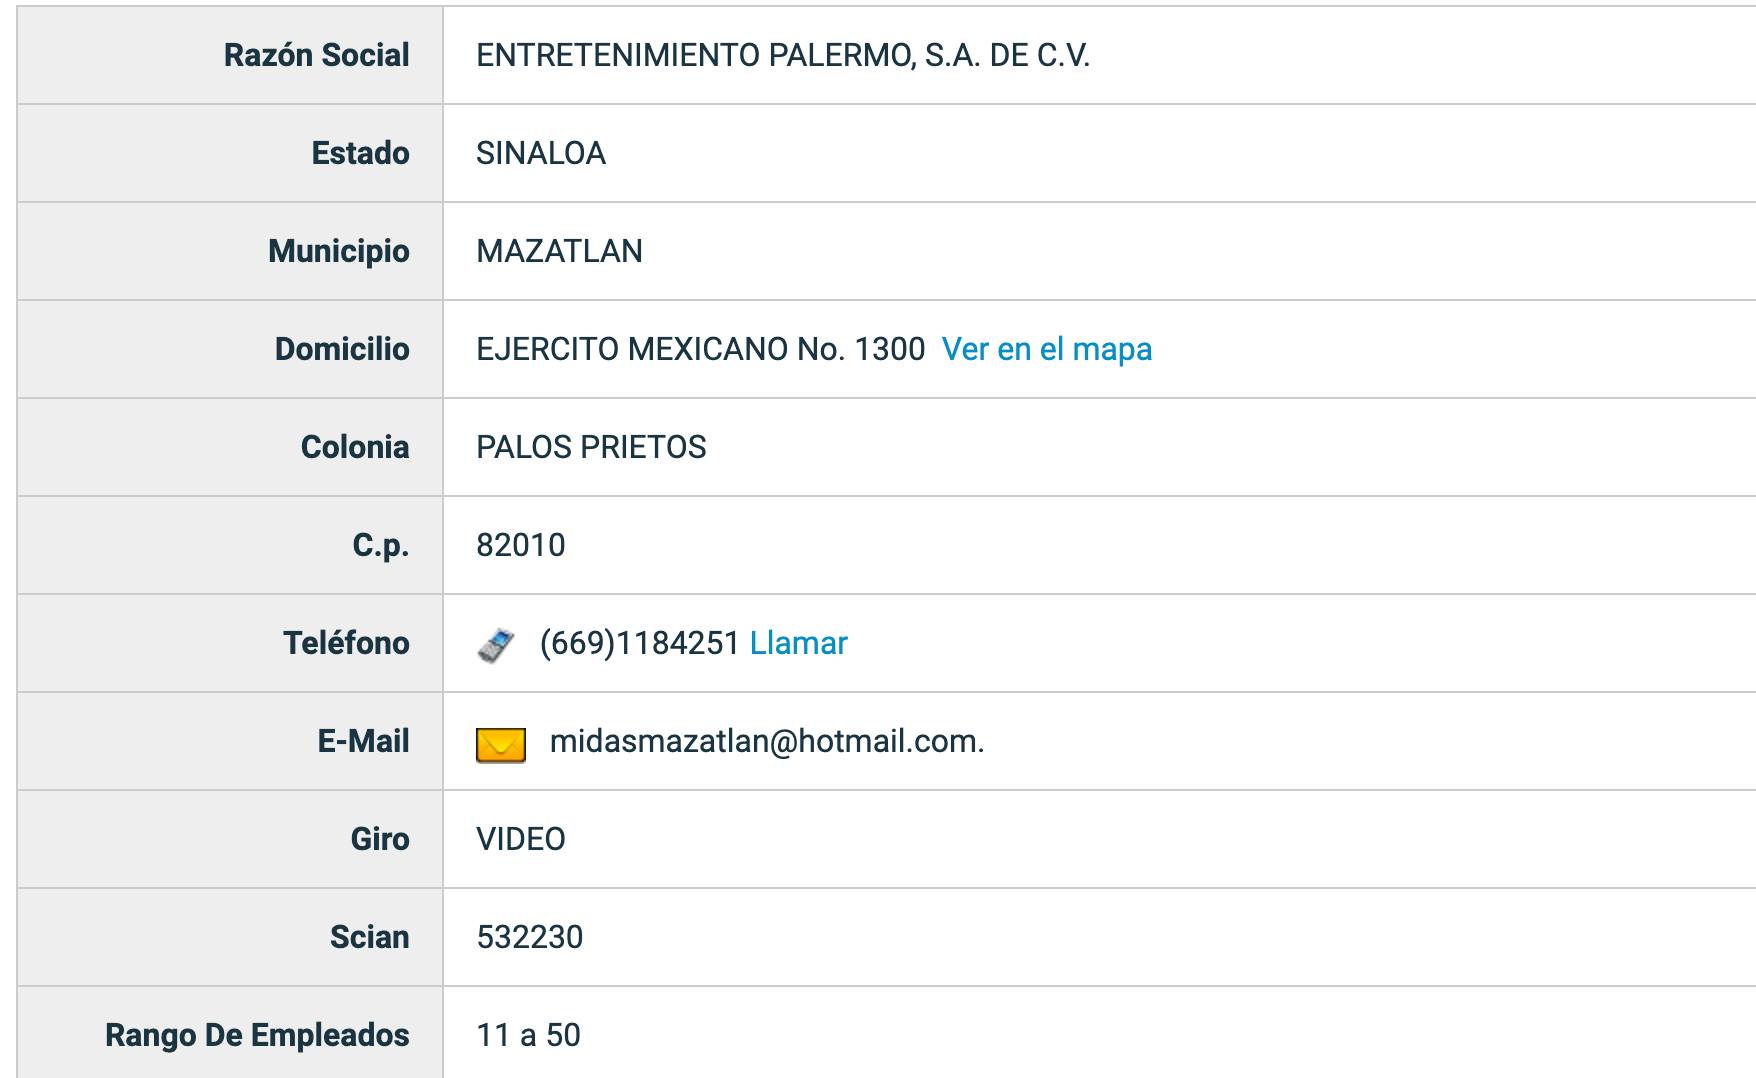Screen dimensions: 1756x1078
Task: Click the 'Razón Social' row label
Action: click(x=316, y=55)
